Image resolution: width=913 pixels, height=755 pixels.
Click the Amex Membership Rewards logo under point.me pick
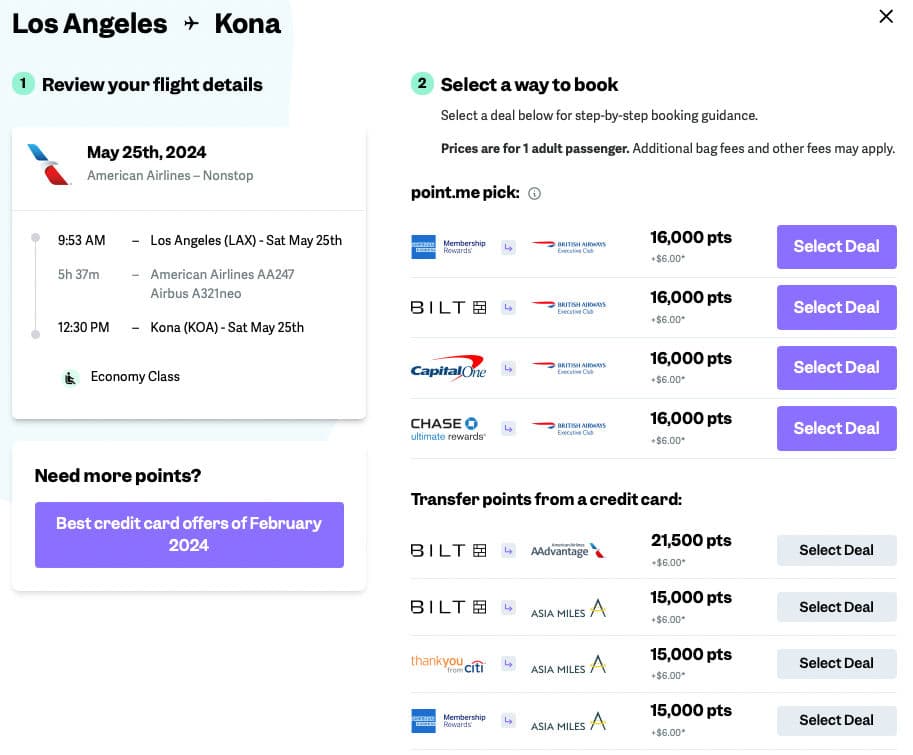[x=448, y=246]
